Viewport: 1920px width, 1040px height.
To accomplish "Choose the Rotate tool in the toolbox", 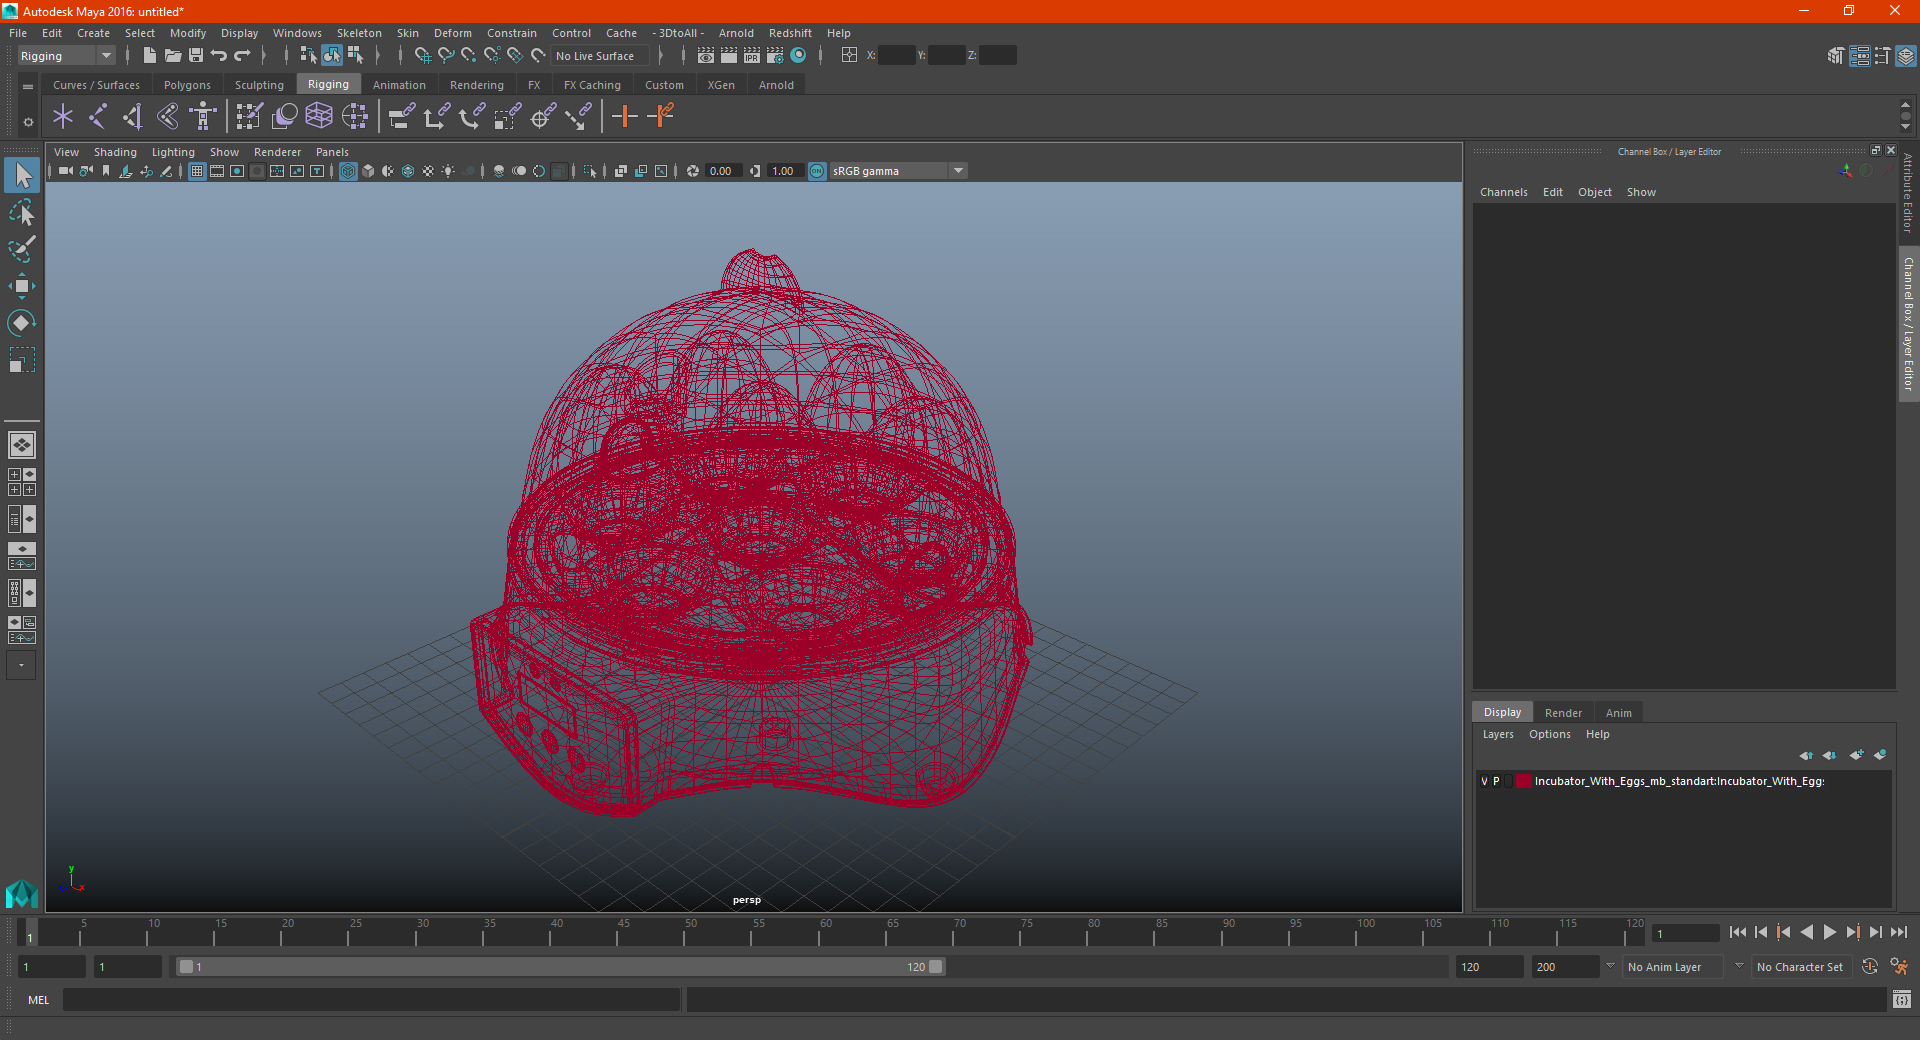I will point(22,322).
